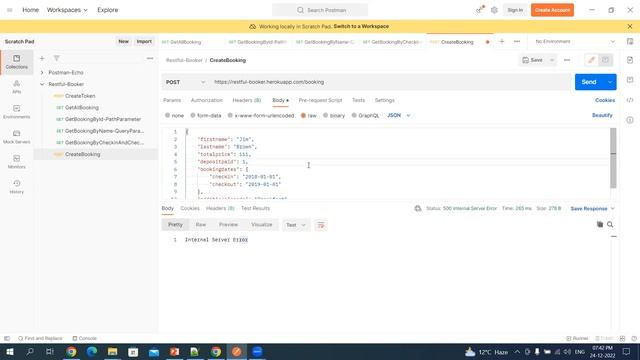The width and height of the screenshot is (640, 360).
Task: Copy the response with the copy icon
Action: pos(600,224)
